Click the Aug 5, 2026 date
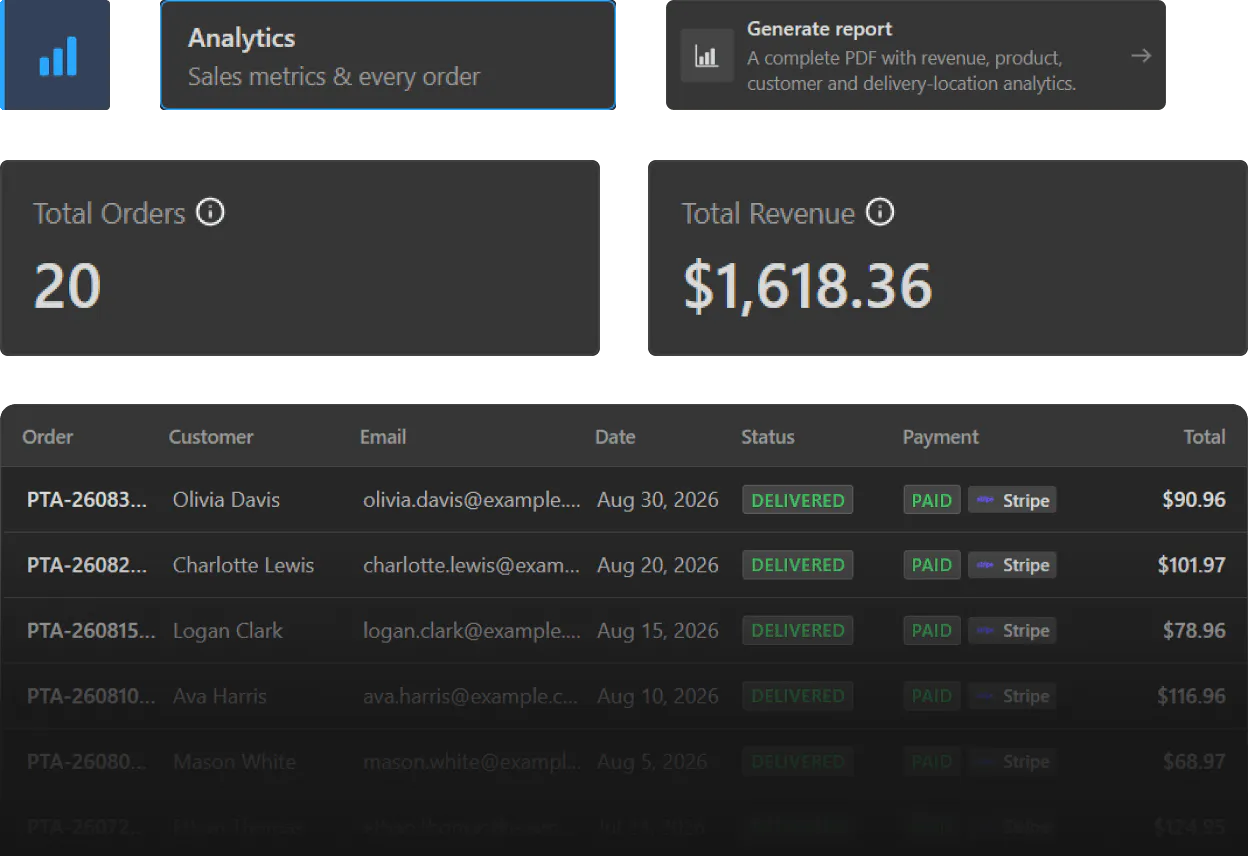Image resolution: width=1248 pixels, height=856 pixels. 652,762
